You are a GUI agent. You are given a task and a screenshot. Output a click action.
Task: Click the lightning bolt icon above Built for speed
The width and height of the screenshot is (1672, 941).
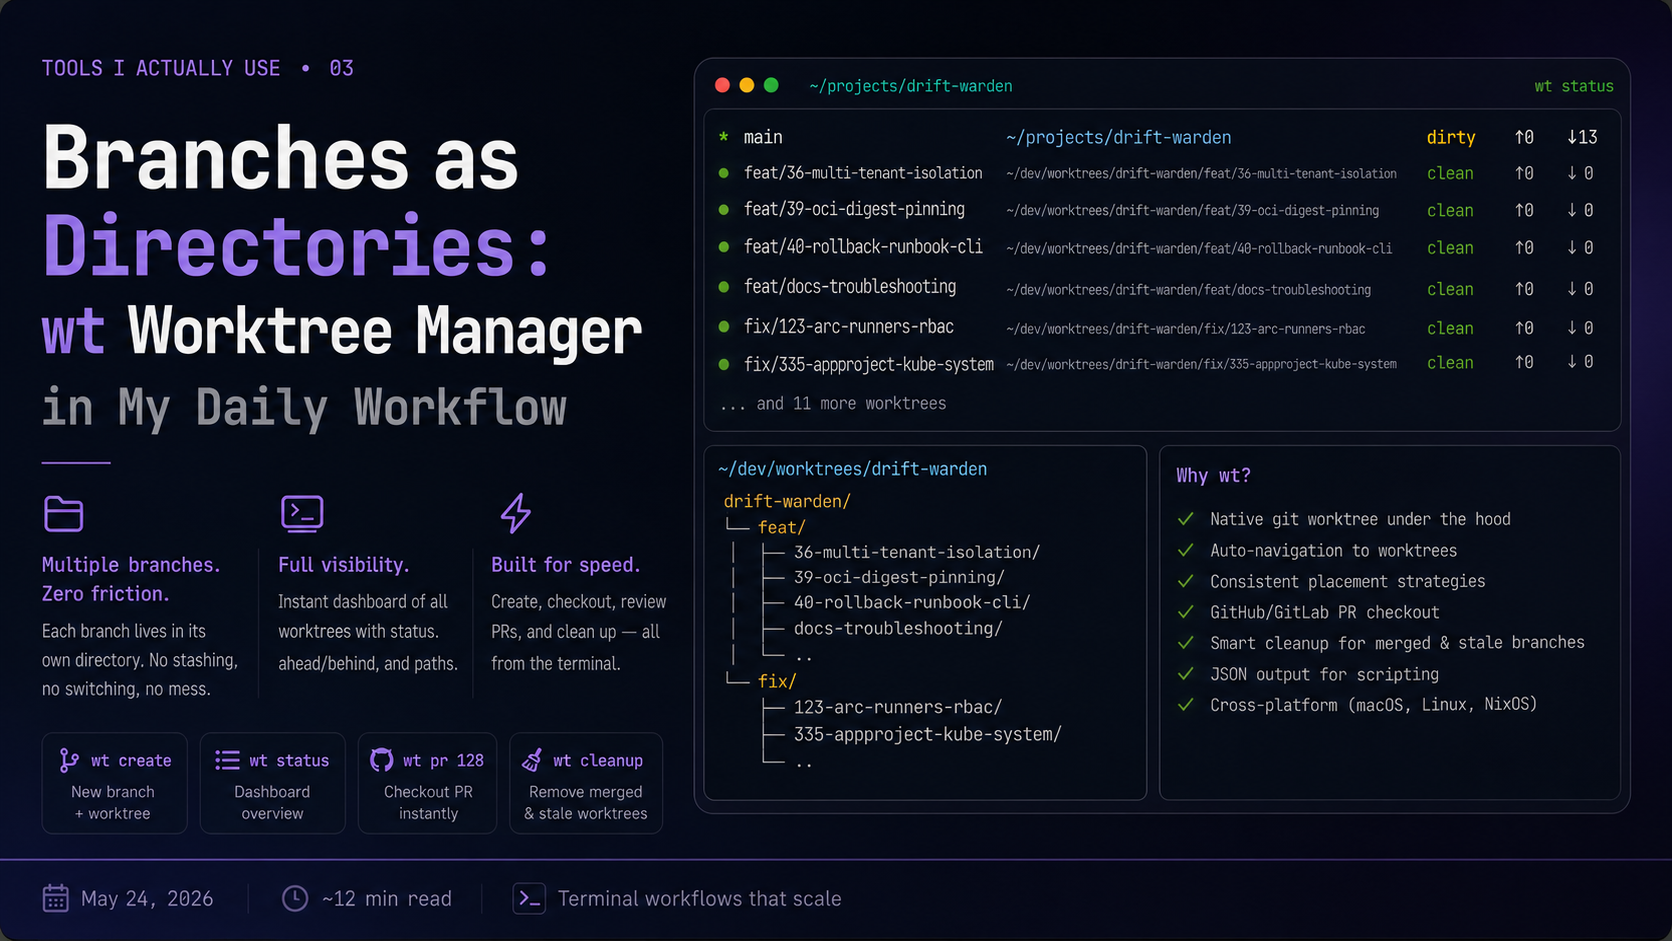pyautogui.click(x=516, y=513)
